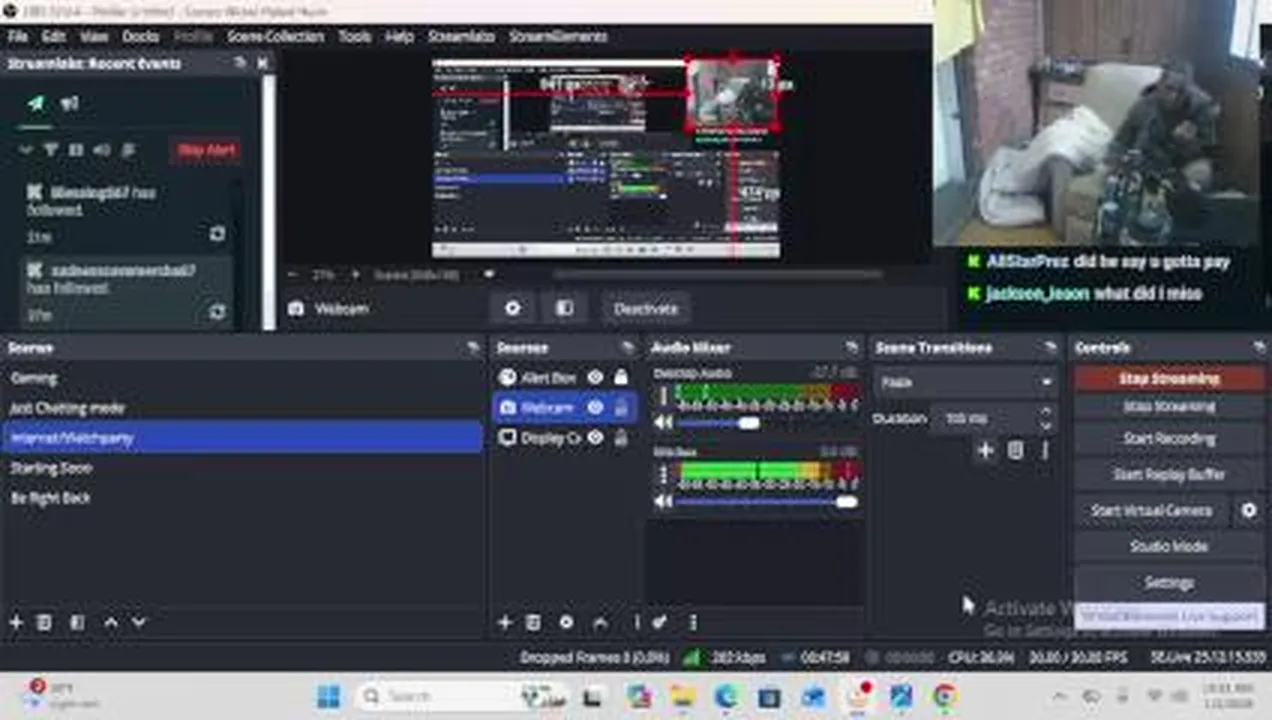
Task: Replay the second follower alert
Action: (x=217, y=313)
